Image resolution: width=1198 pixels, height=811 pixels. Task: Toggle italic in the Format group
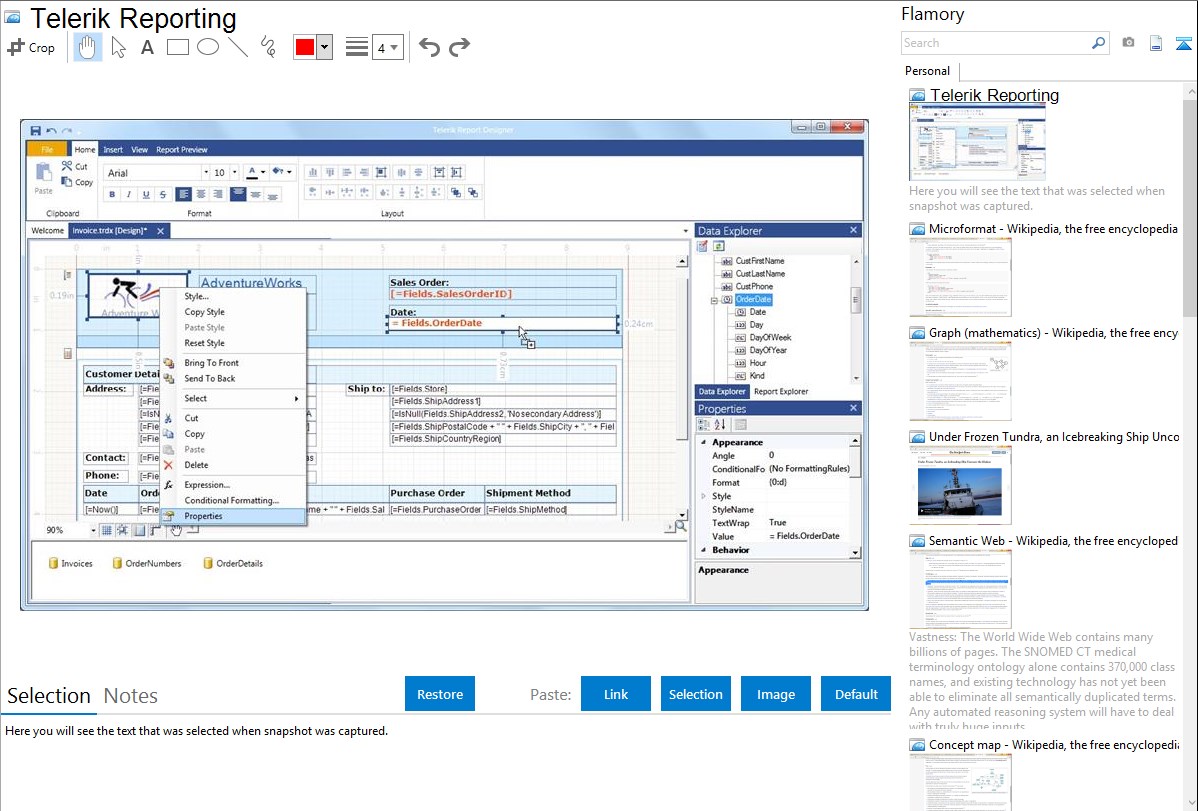click(x=128, y=194)
